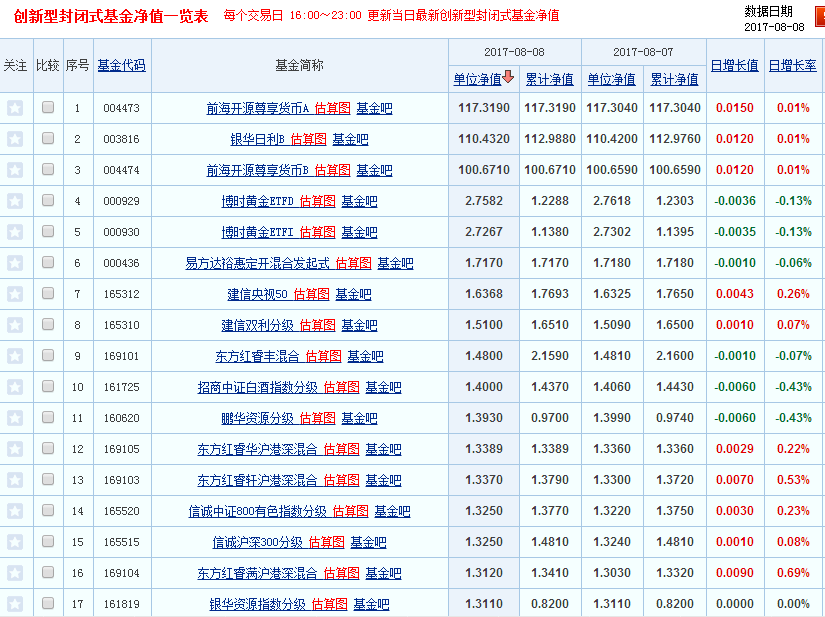The image size is (825, 617).
Task: Check compare box for fund 004474
Action: point(48,169)
